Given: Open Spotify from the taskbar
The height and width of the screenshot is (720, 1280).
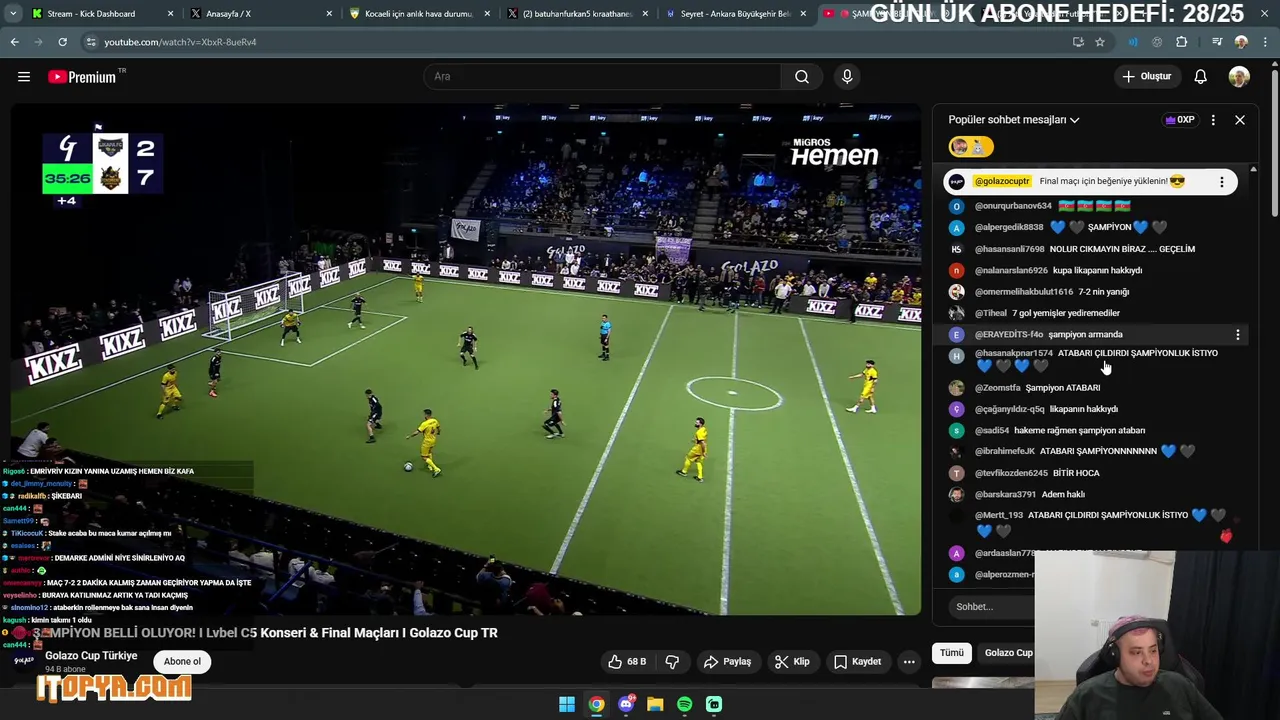Looking at the screenshot, I should point(684,705).
